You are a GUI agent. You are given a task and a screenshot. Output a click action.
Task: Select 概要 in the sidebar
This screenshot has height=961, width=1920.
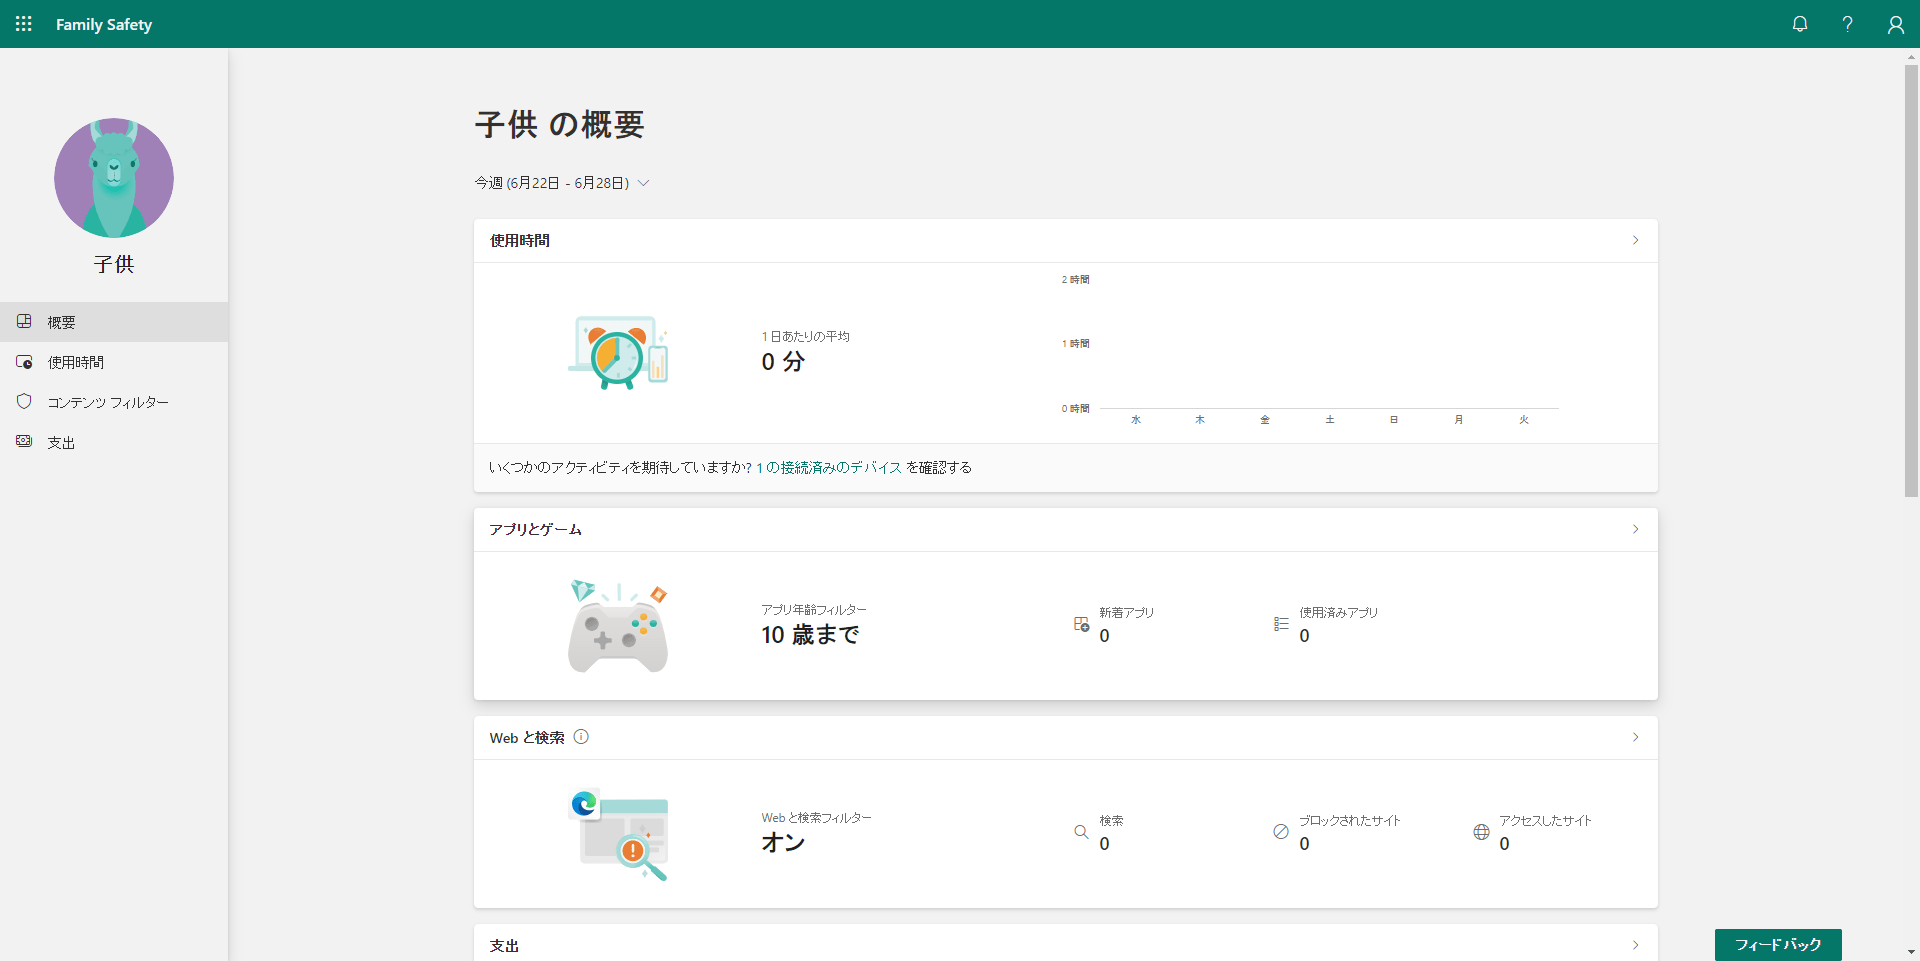coord(114,322)
